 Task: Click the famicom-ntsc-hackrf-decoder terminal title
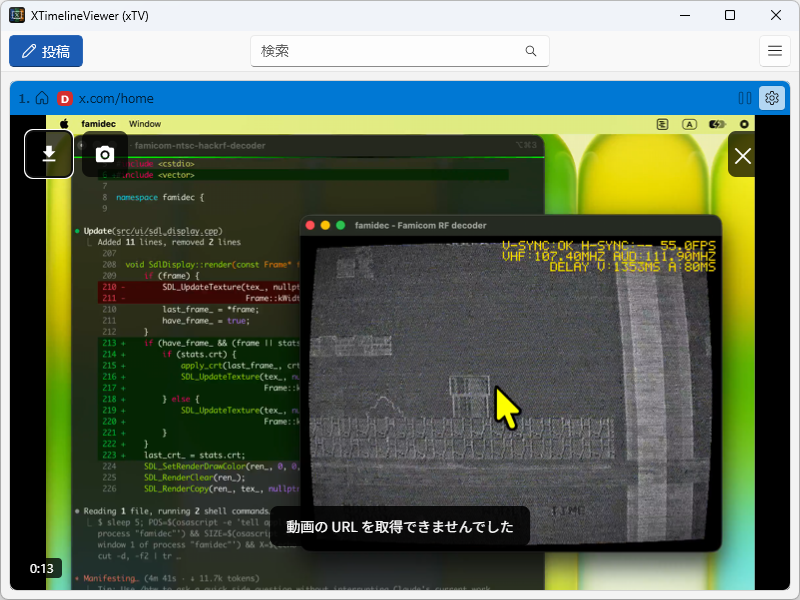click(200, 145)
